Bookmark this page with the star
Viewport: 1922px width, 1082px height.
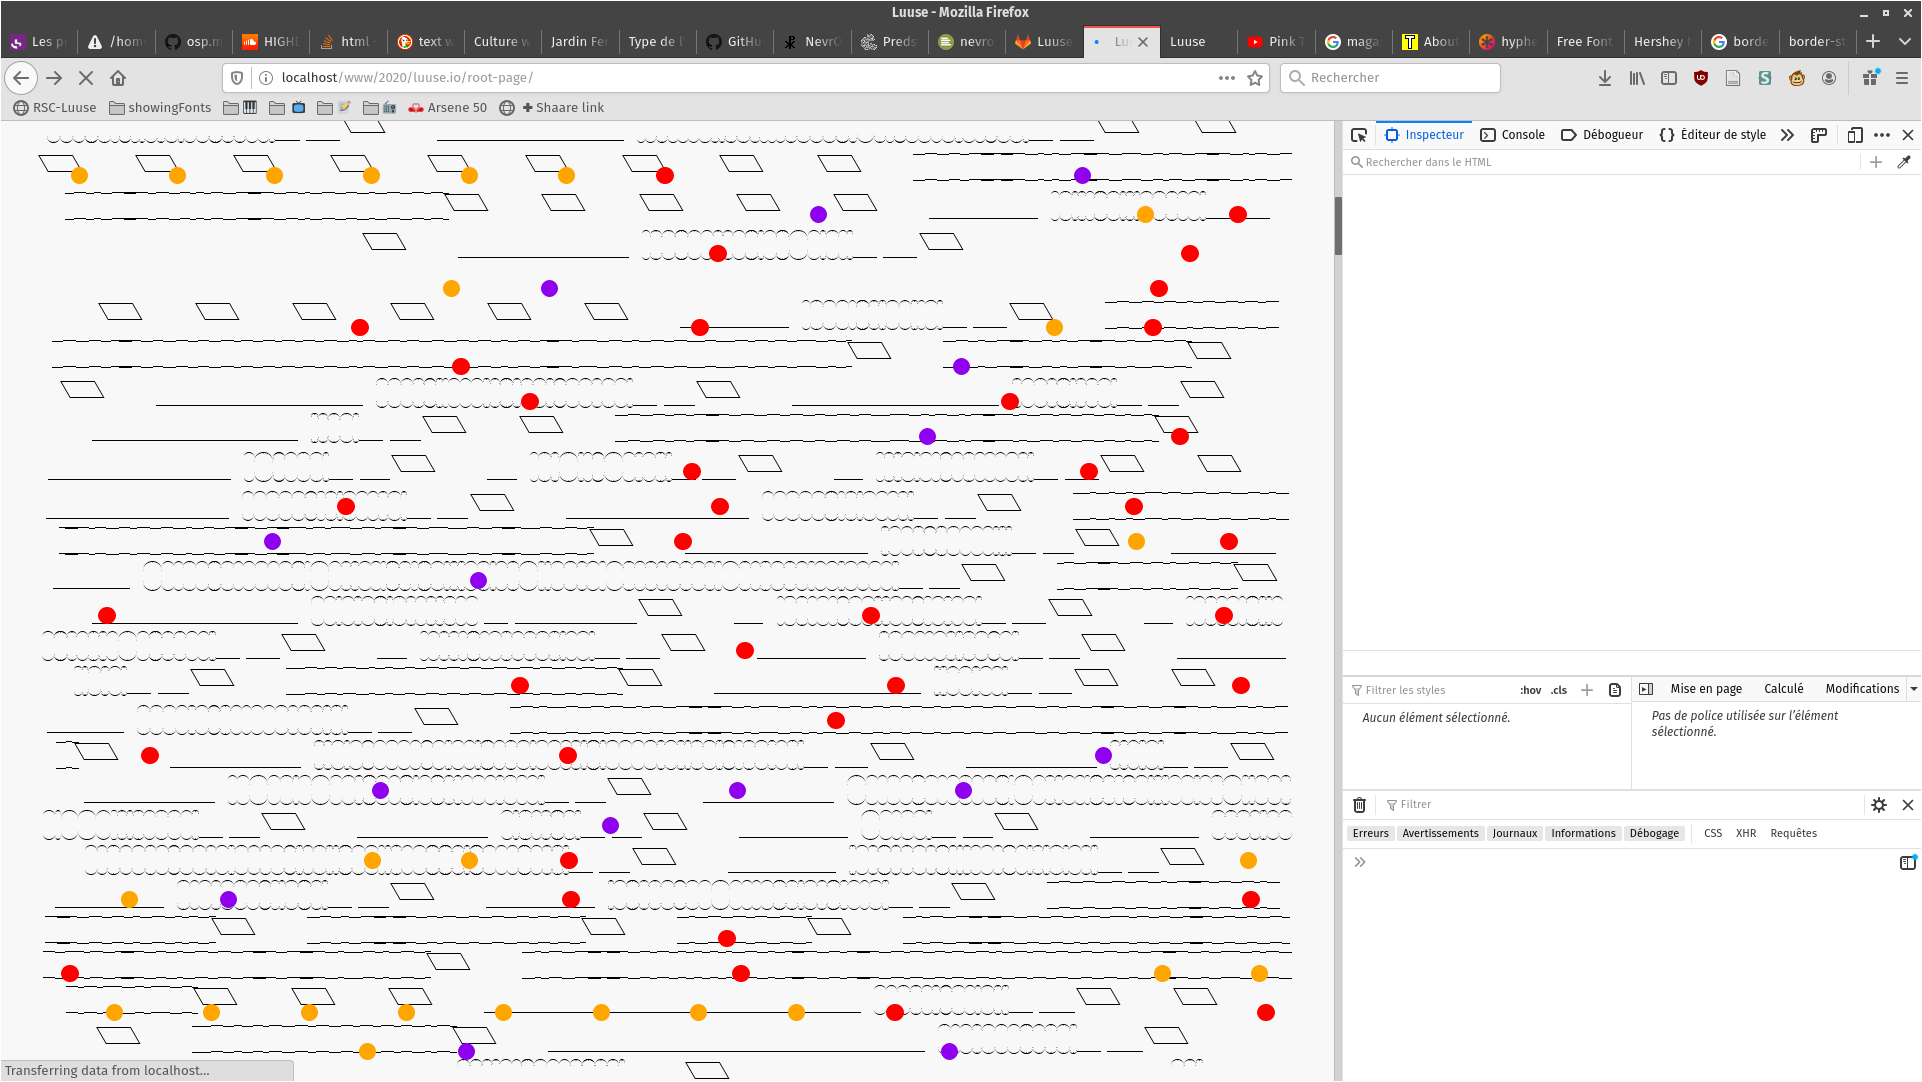(1255, 78)
